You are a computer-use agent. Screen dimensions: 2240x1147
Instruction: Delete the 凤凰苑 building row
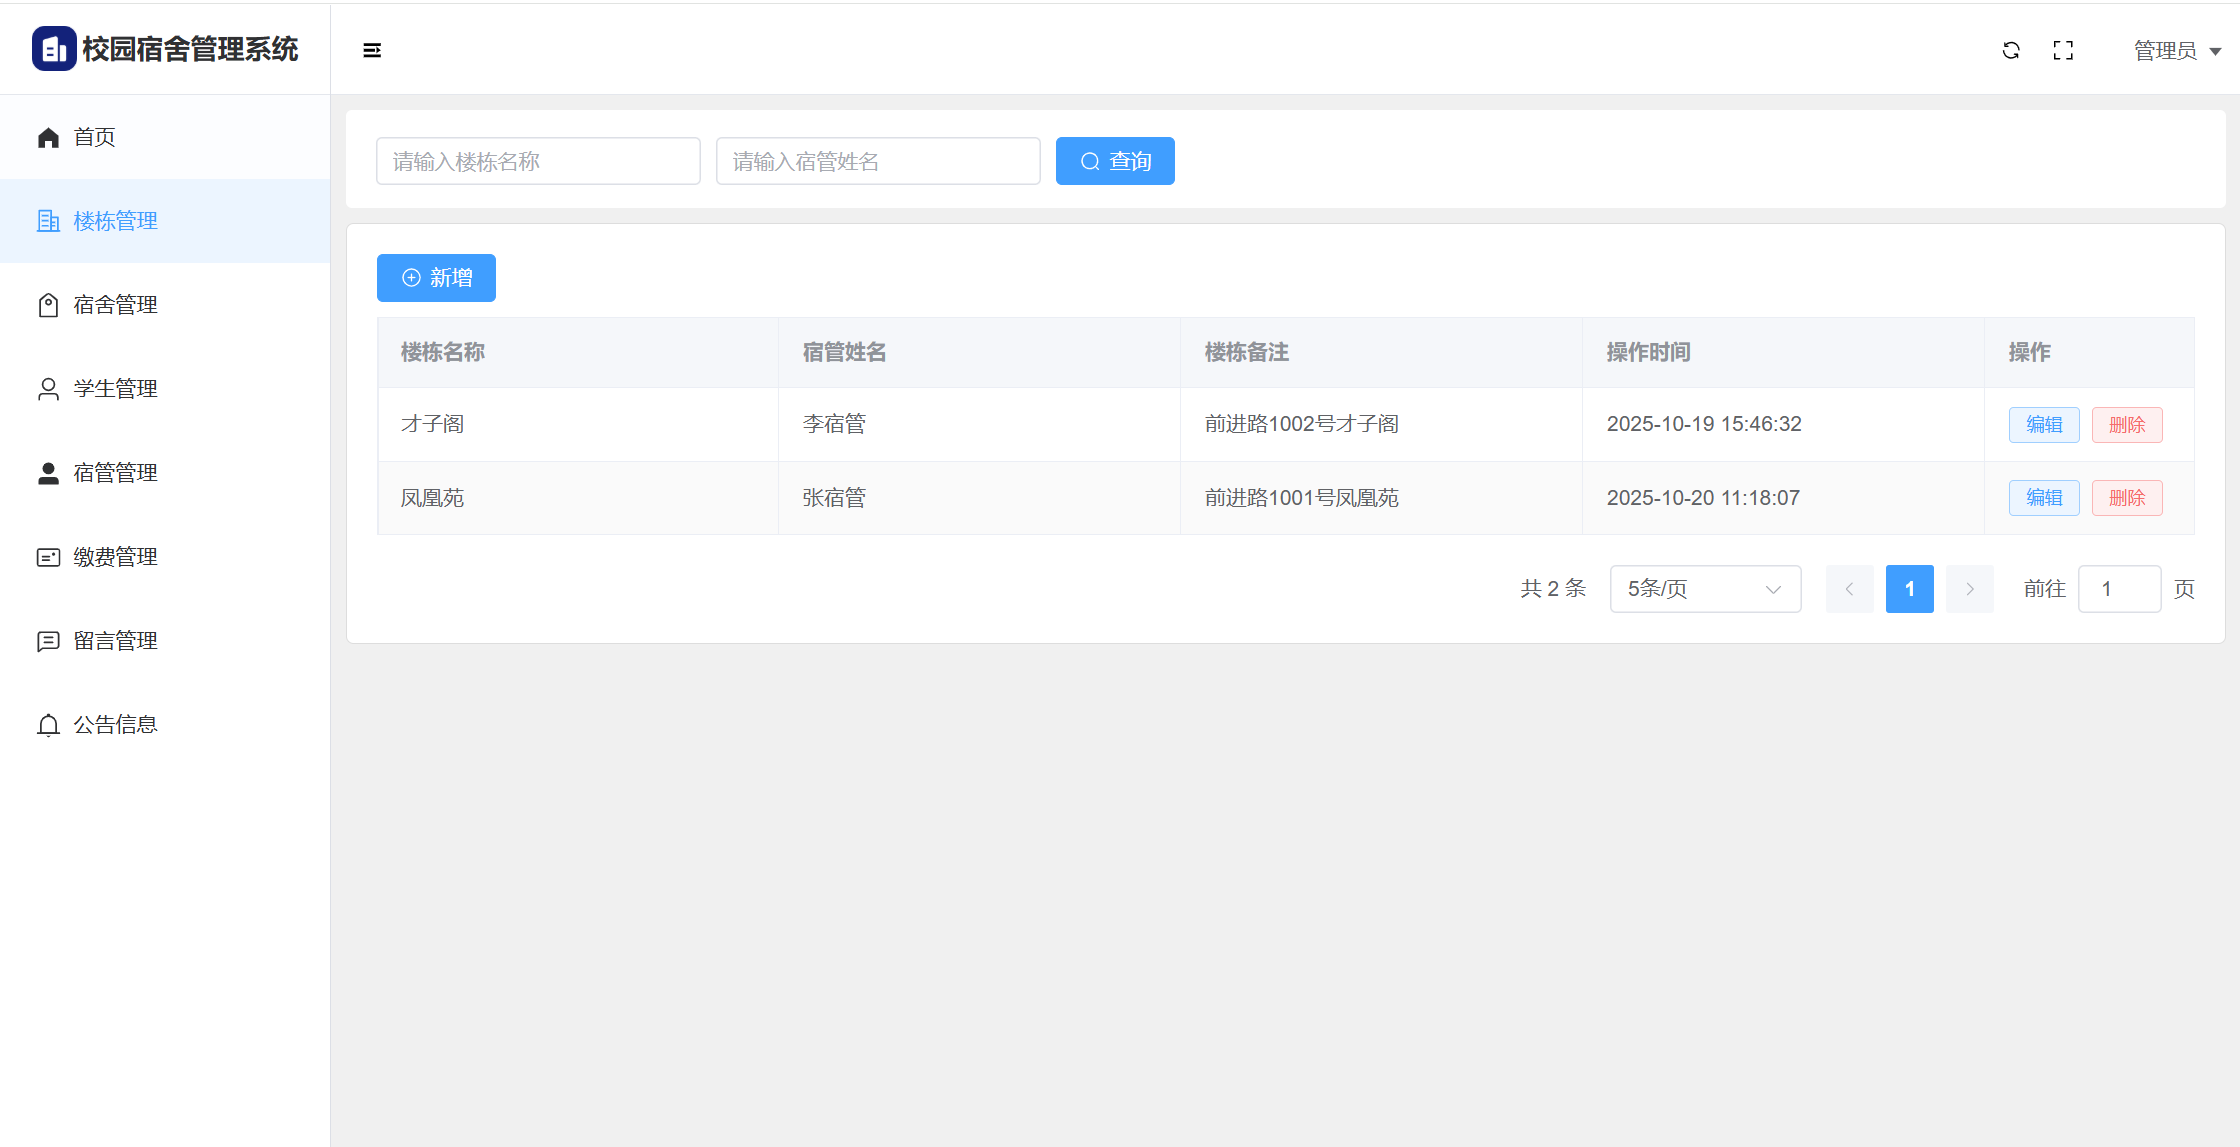coord(2127,498)
